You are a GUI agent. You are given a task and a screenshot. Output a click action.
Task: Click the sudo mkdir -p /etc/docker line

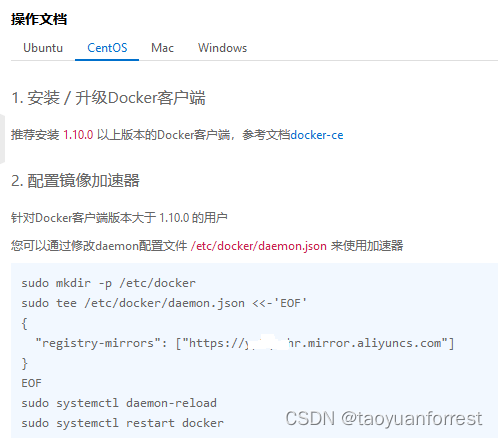[109, 283]
